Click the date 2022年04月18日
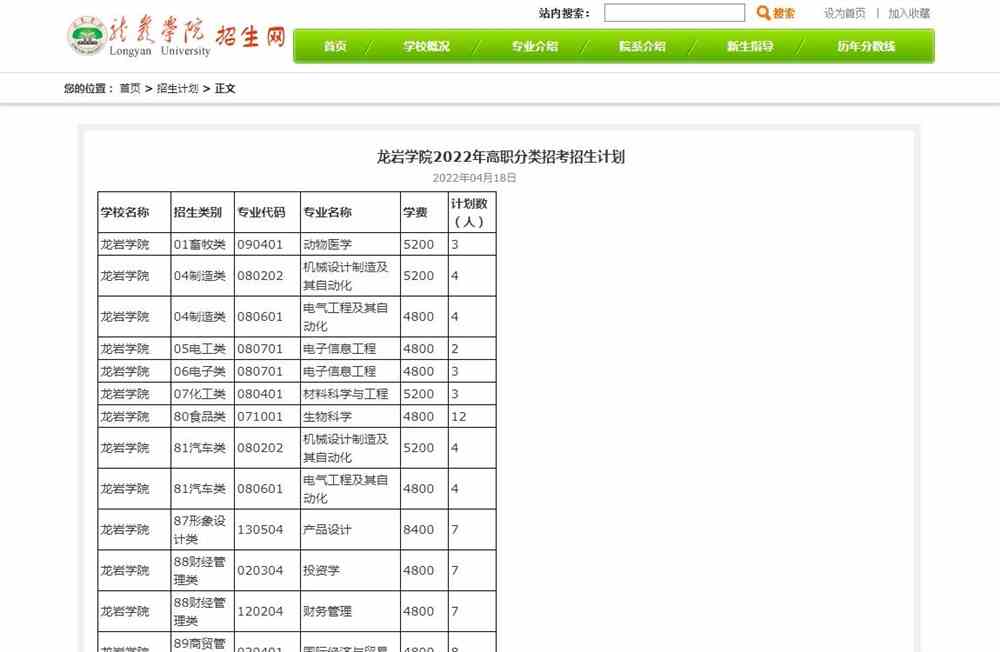This screenshot has height=652, width=1000. tap(474, 177)
